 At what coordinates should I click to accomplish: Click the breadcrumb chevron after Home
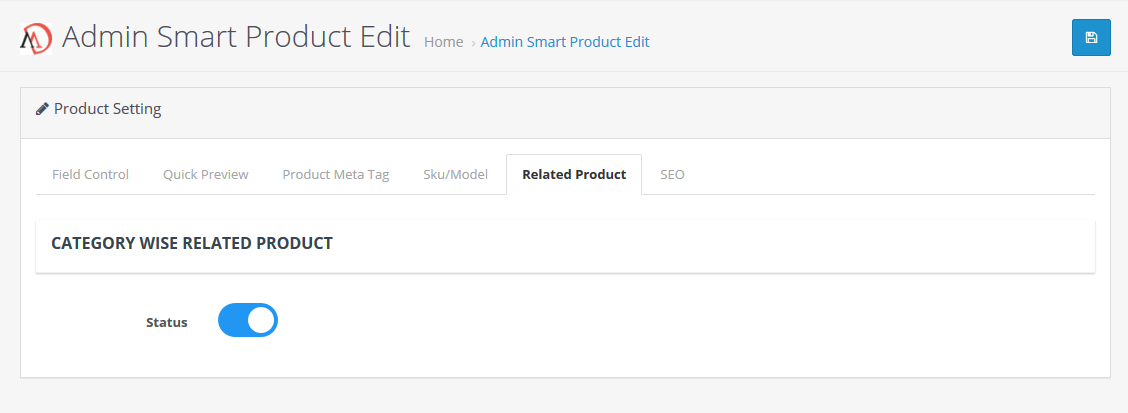click(473, 43)
